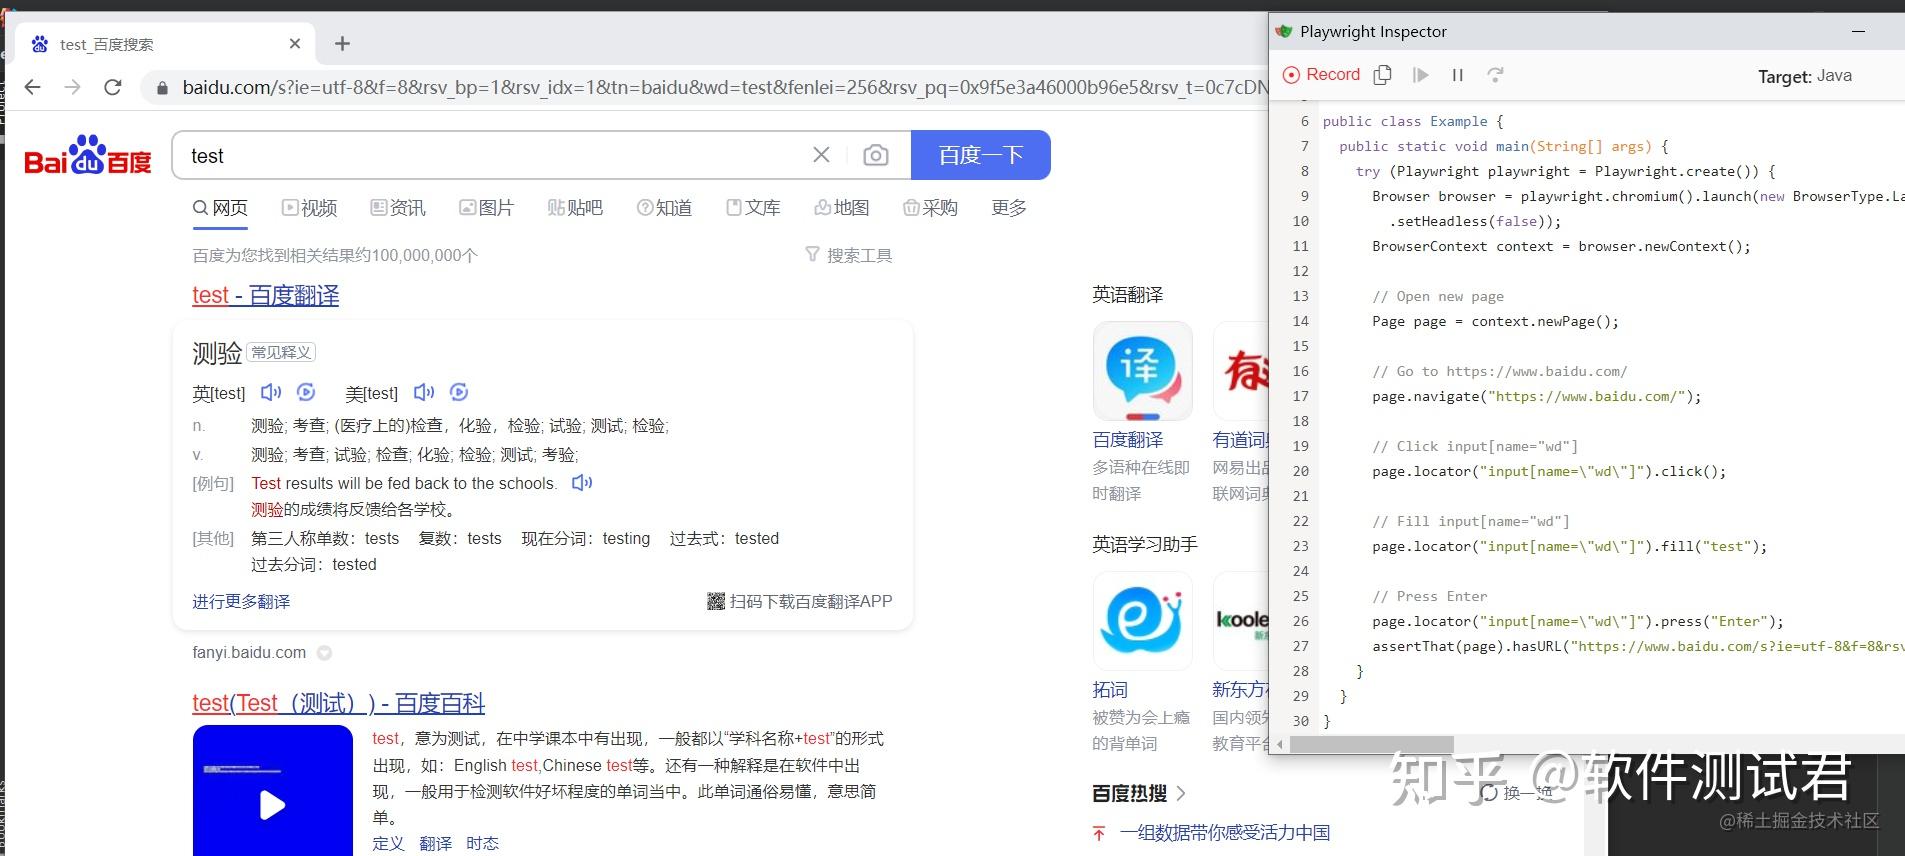The image size is (1905, 856).
Task: Click the 有道 app icon
Action: pyautogui.click(x=1241, y=370)
